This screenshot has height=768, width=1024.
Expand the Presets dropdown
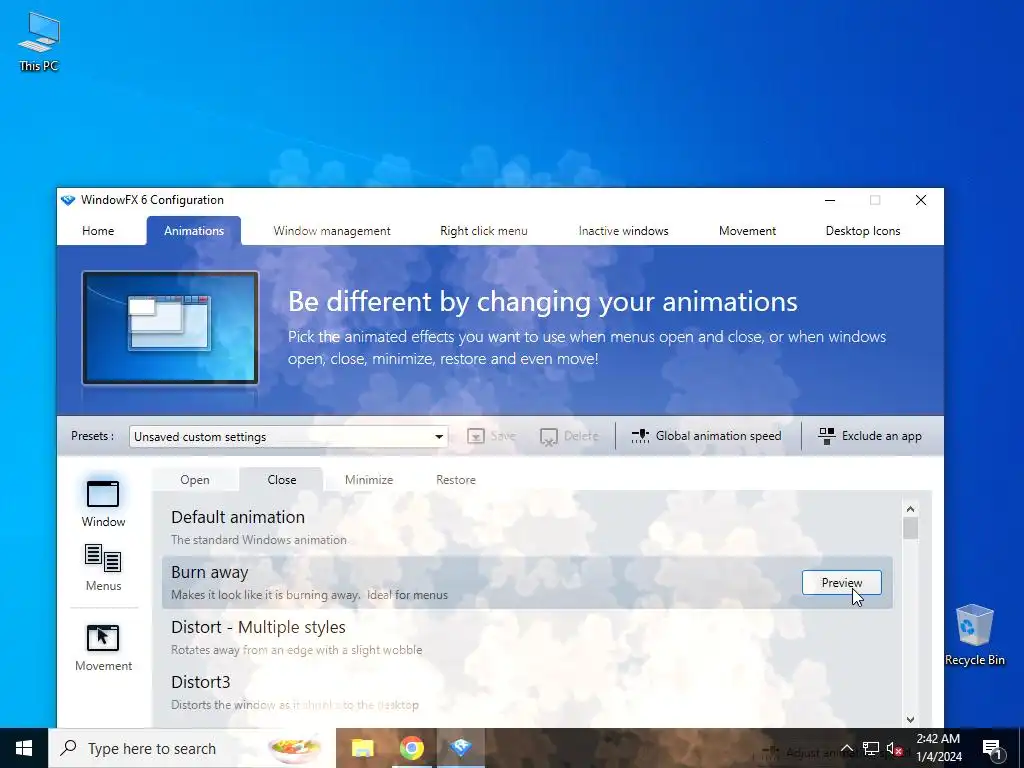(x=439, y=437)
